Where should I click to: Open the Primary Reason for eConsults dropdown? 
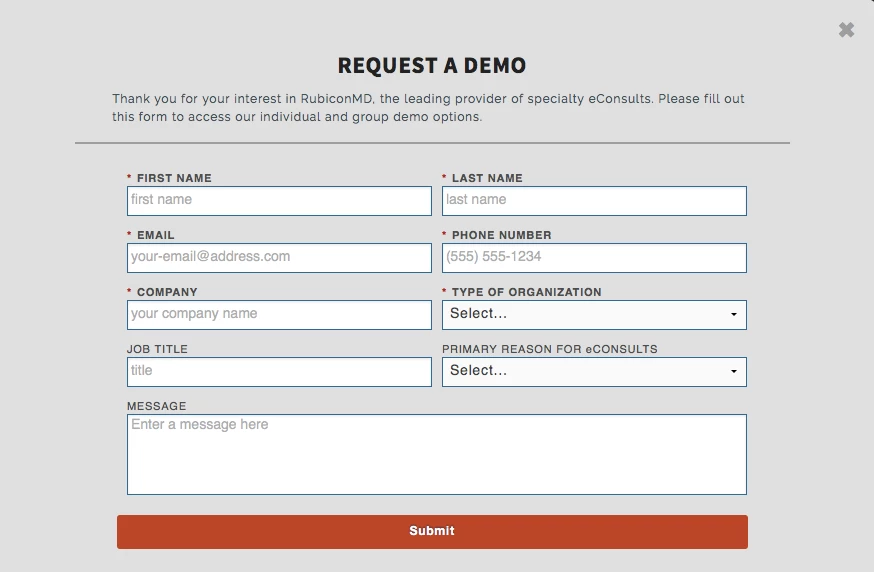click(x=594, y=371)
